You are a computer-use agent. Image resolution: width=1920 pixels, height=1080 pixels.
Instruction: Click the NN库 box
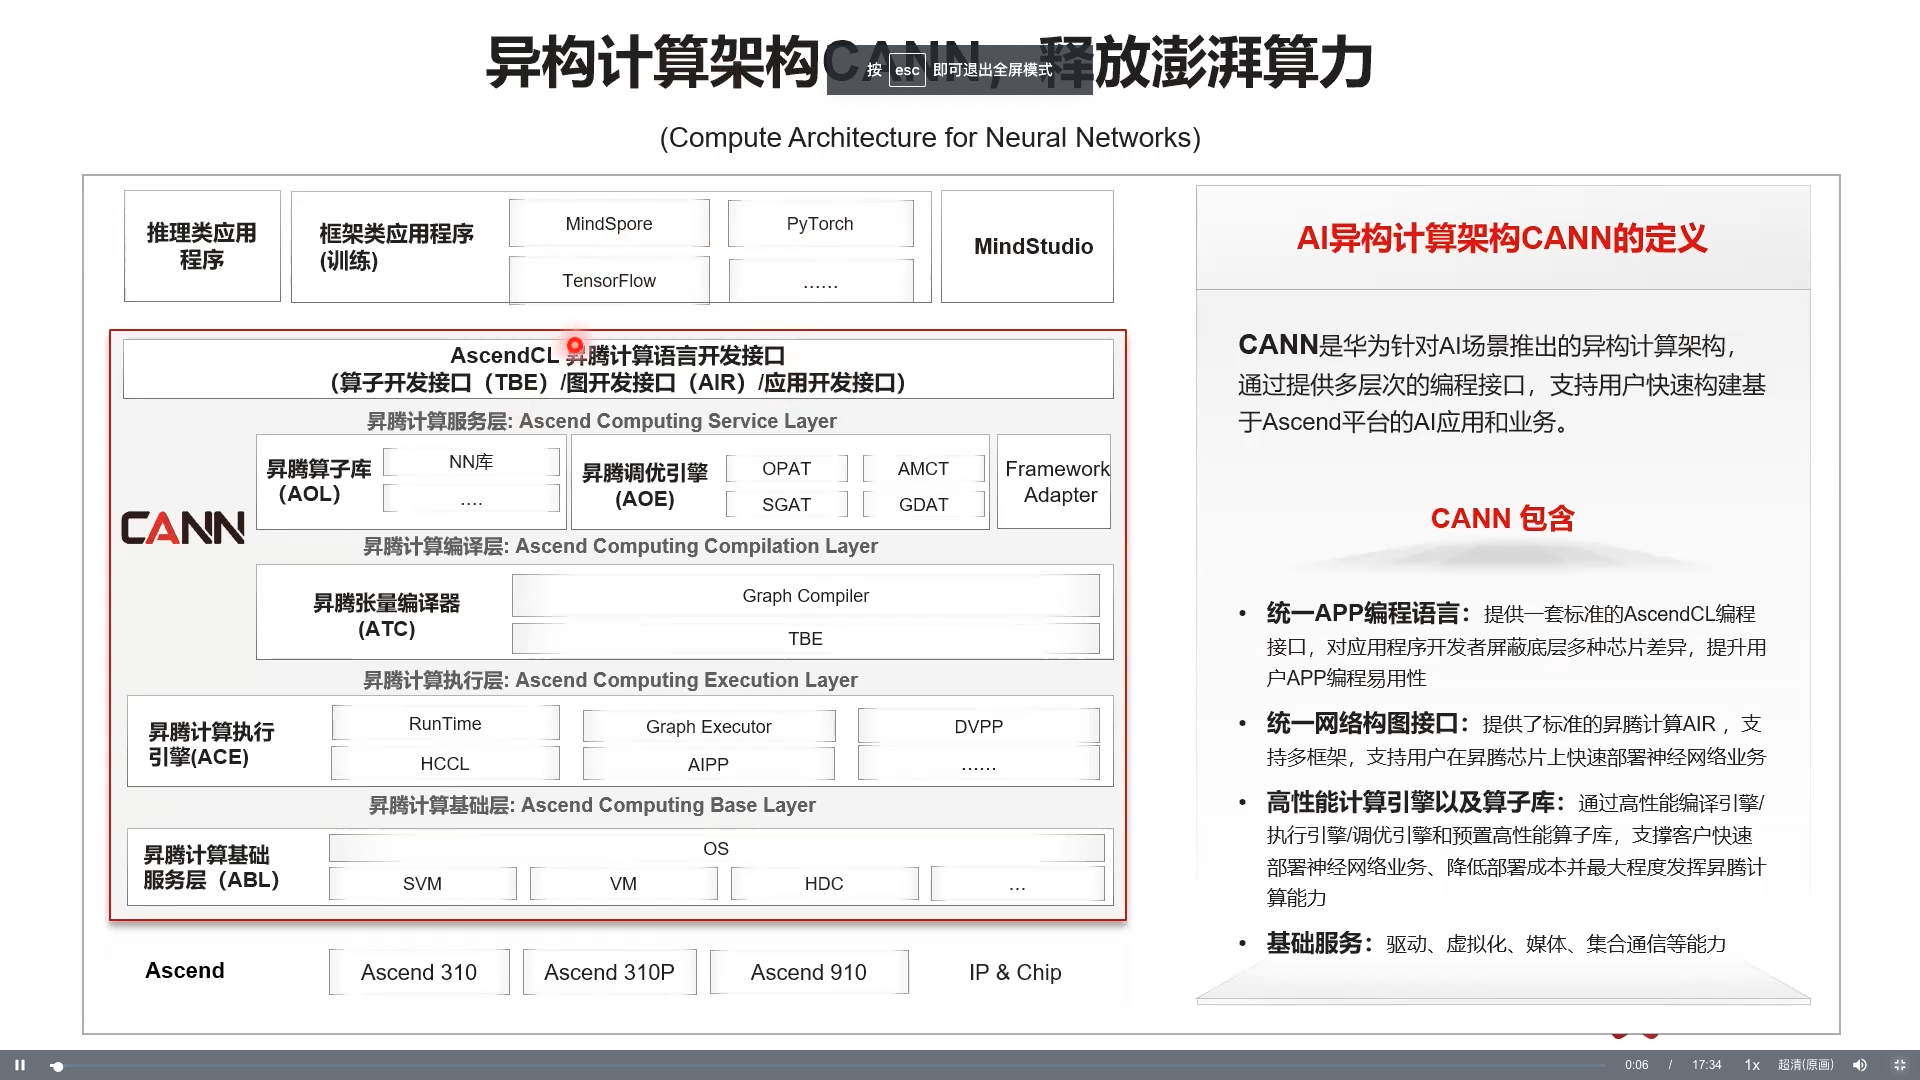click(x=471, y=462)
